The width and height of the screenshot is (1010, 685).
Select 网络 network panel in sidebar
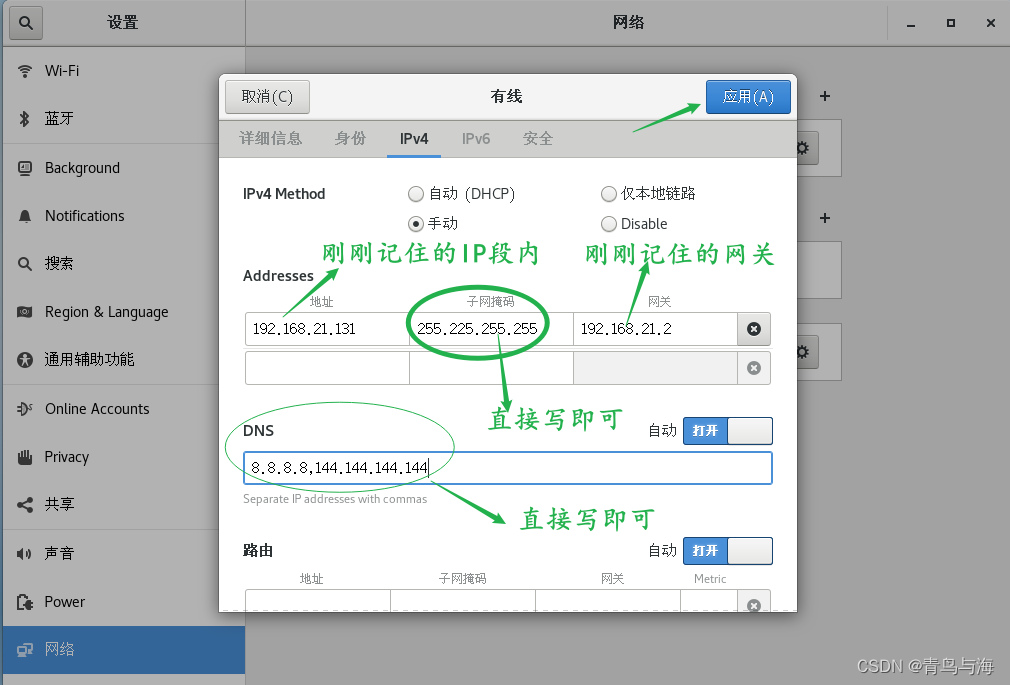pos(124,650)
